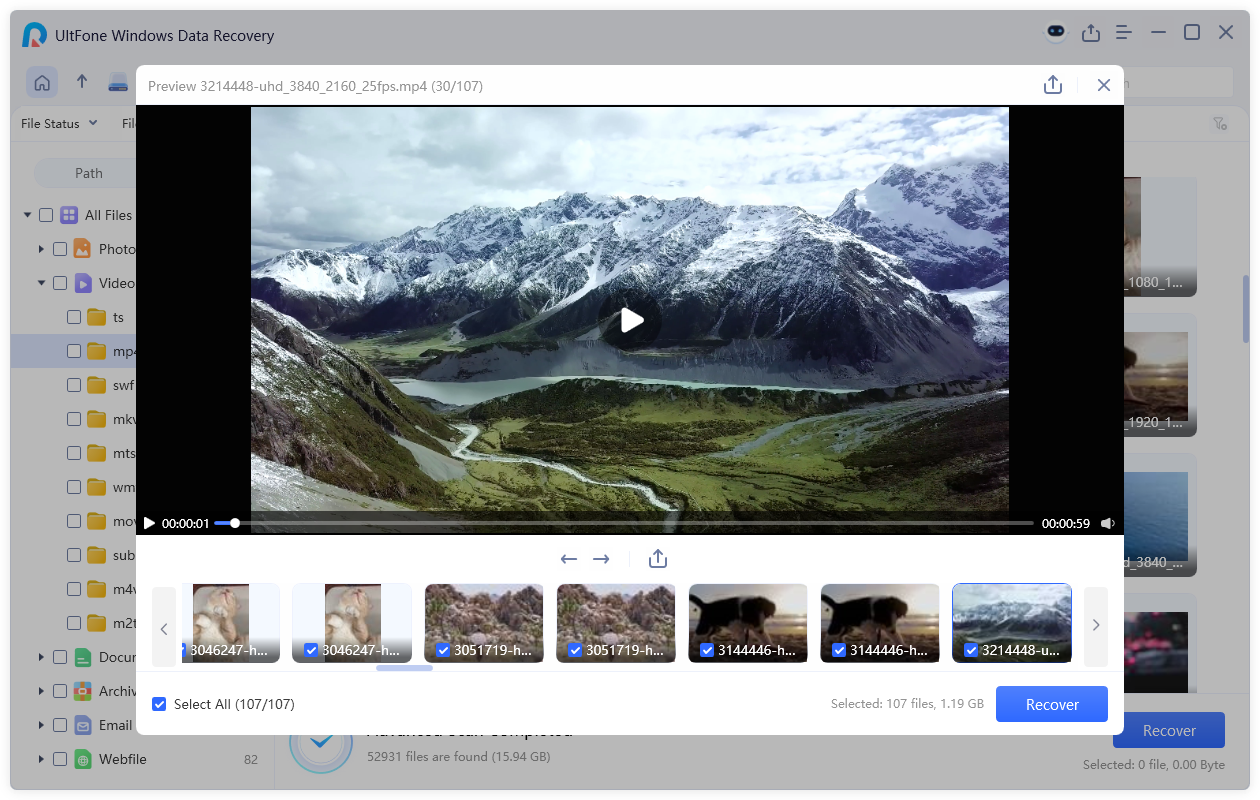The image size is (1260, 800).
Task: Click the share icon in the preview header
Action: click(x=1053, y=85)
